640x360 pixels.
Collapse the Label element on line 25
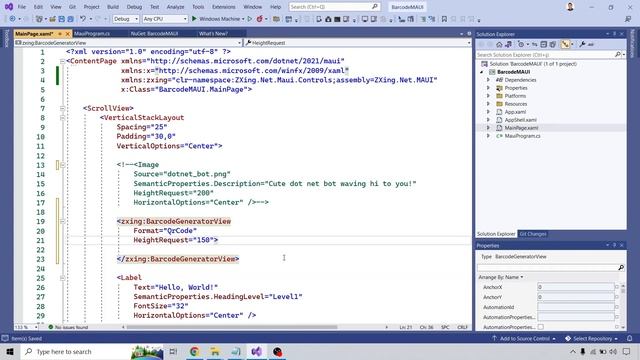[62, 278]
